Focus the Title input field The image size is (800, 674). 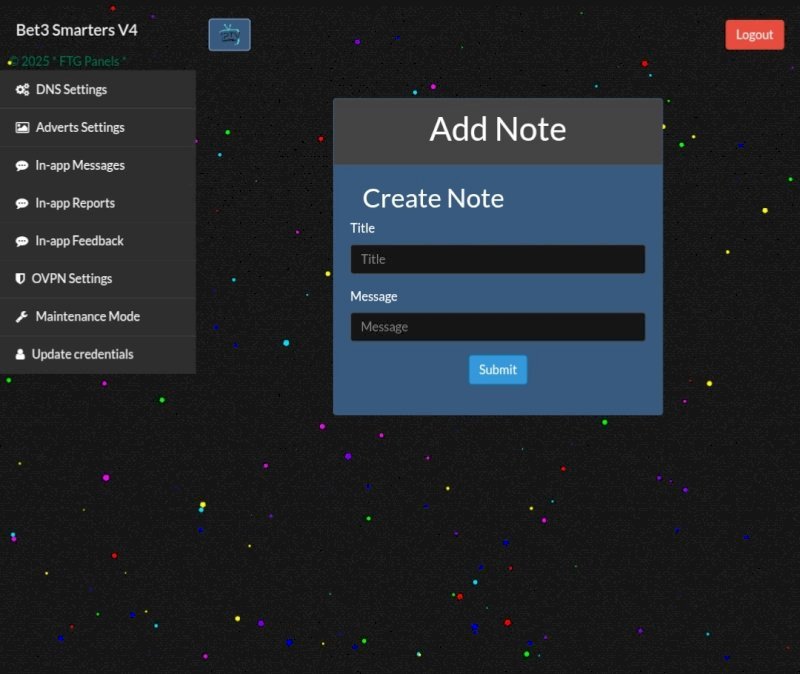pos(497,259)
